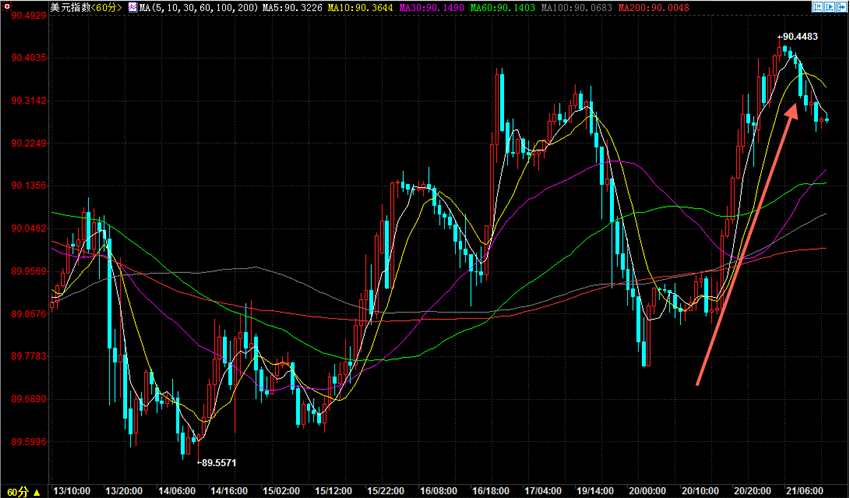This screenshot has width=850, height=498.
Task: Click the first blue icon button at top-right
Action: (x=817, y=7)
